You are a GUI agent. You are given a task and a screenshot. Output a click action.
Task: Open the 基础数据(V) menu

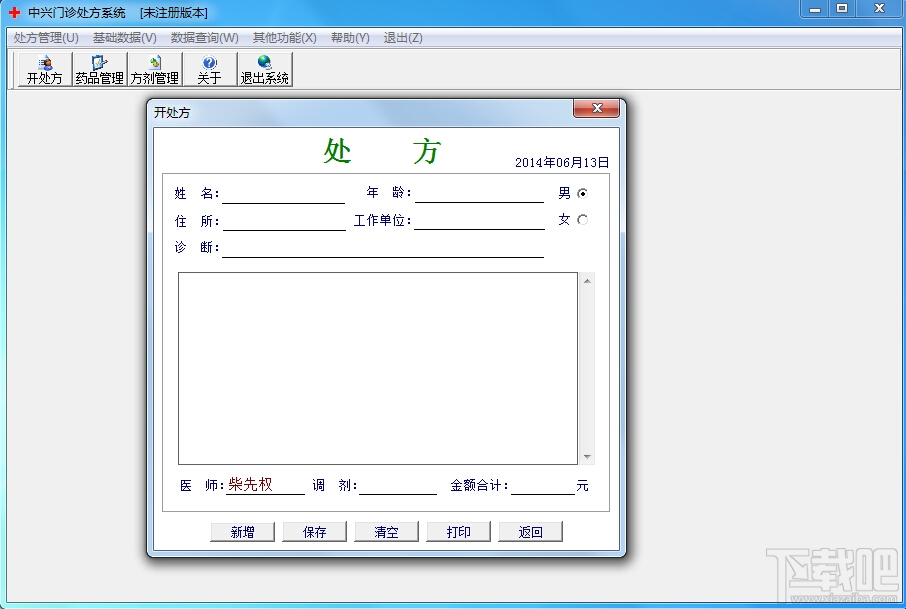pyautogui.click(x=125, y=38)
